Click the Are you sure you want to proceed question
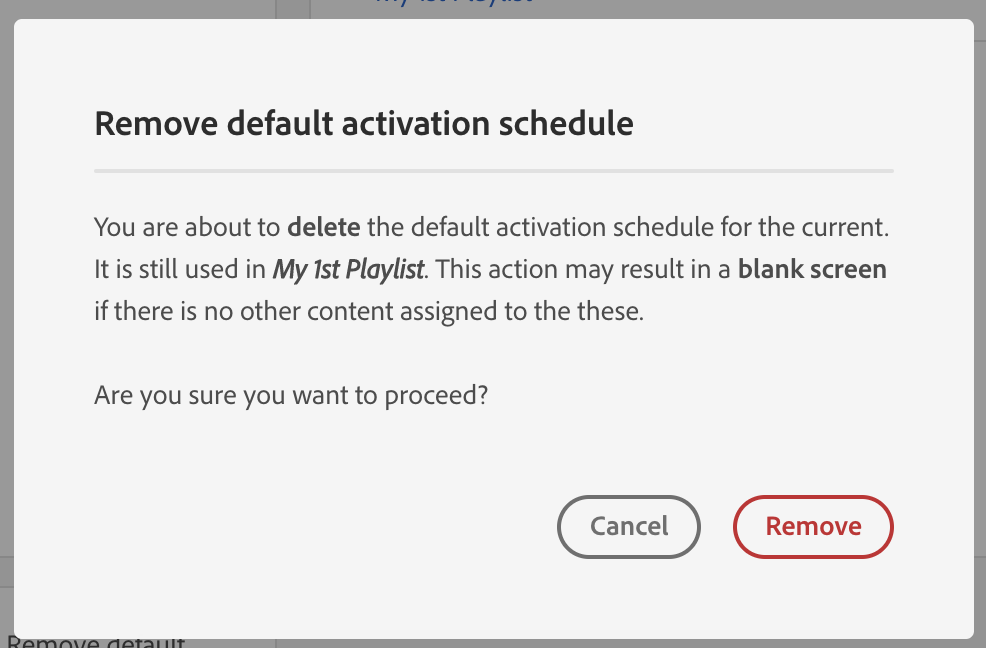 (291, 396)
